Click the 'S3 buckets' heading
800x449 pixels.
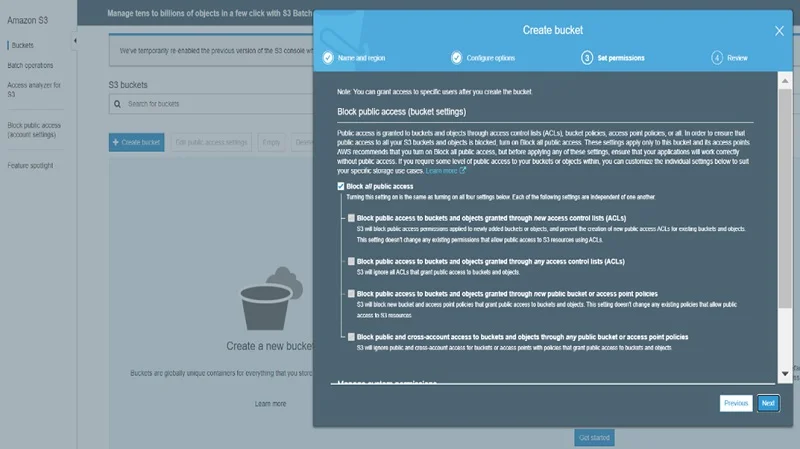click(x=128, y=85)
